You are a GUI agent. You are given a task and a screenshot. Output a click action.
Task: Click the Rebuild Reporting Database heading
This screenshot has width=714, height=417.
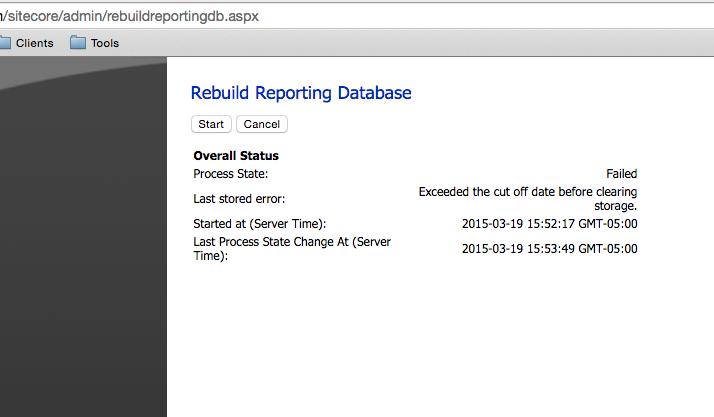(301, 93)
